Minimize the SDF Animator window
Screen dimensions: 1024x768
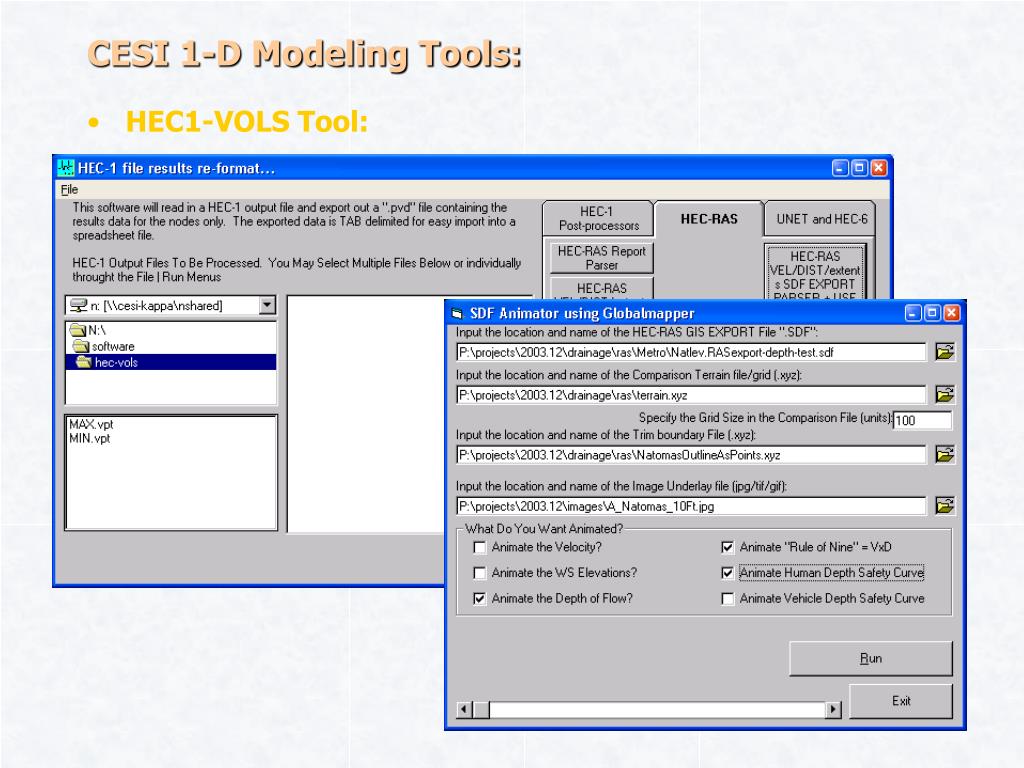point(914,313)
